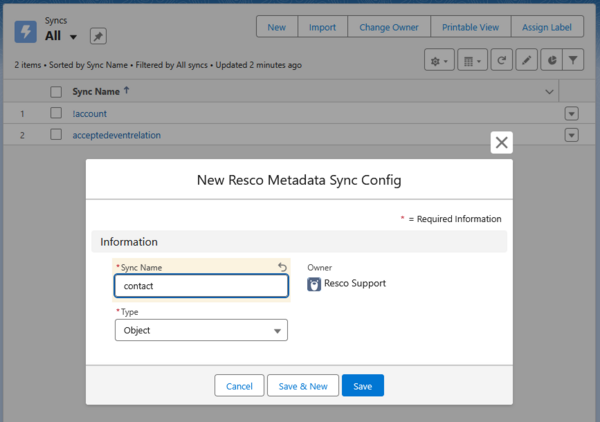Expand the Type Object dropdown
Image resolution: width=600 pixels, height=422 pixels.
pos(201,330)
